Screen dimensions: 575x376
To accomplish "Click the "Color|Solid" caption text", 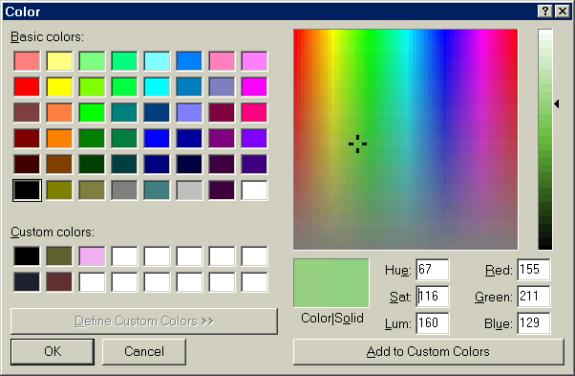I will point(332,318).
